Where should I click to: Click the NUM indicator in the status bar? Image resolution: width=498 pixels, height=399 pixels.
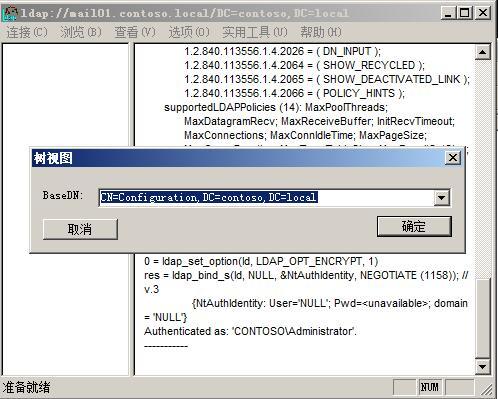430,387
